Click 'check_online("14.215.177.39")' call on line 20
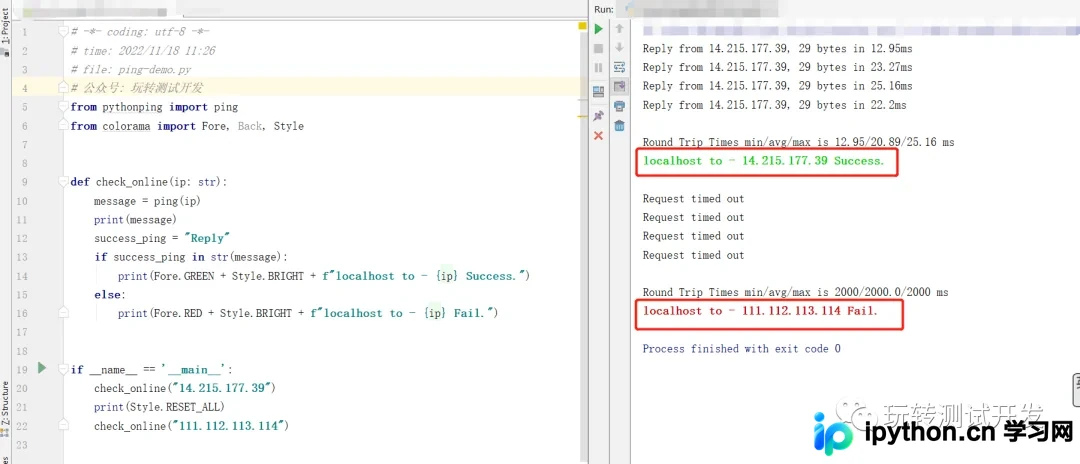 pos(185,388)
